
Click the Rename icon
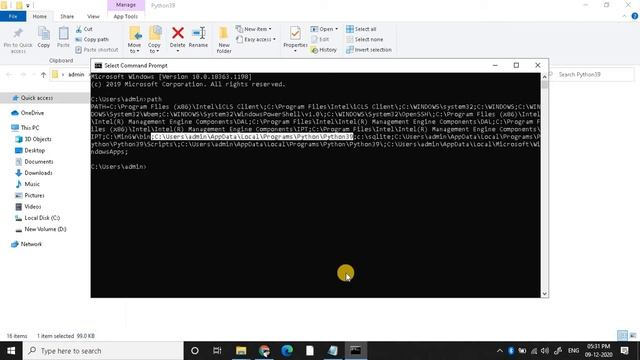point(198,33)
